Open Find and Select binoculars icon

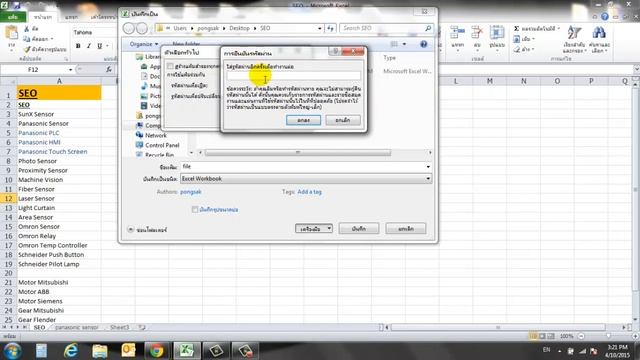599,33
